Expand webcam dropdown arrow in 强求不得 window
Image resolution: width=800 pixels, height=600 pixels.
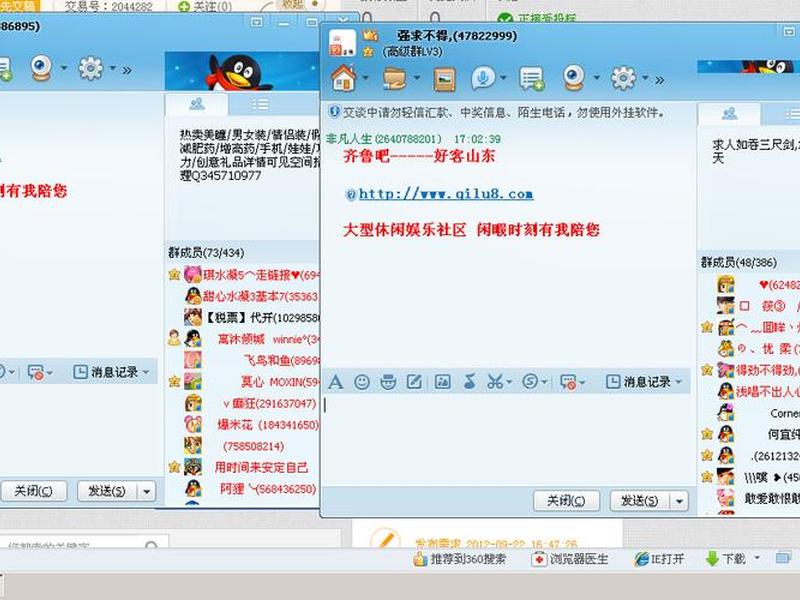coord(596,78)
